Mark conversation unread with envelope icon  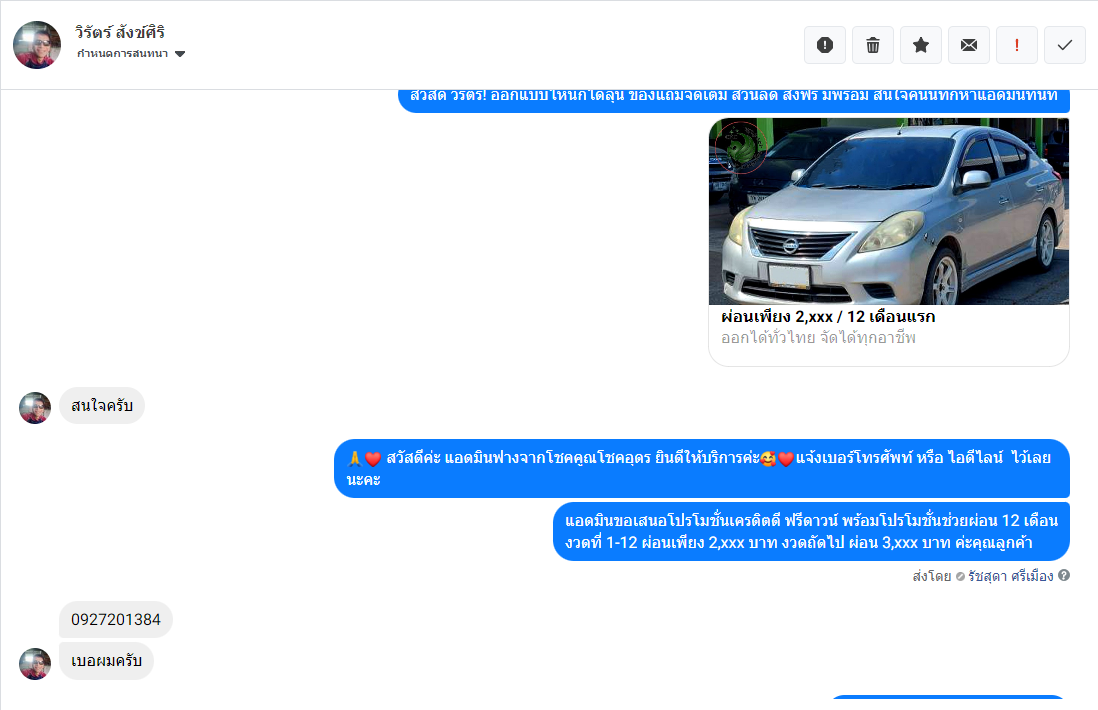(x=968, y=46)
